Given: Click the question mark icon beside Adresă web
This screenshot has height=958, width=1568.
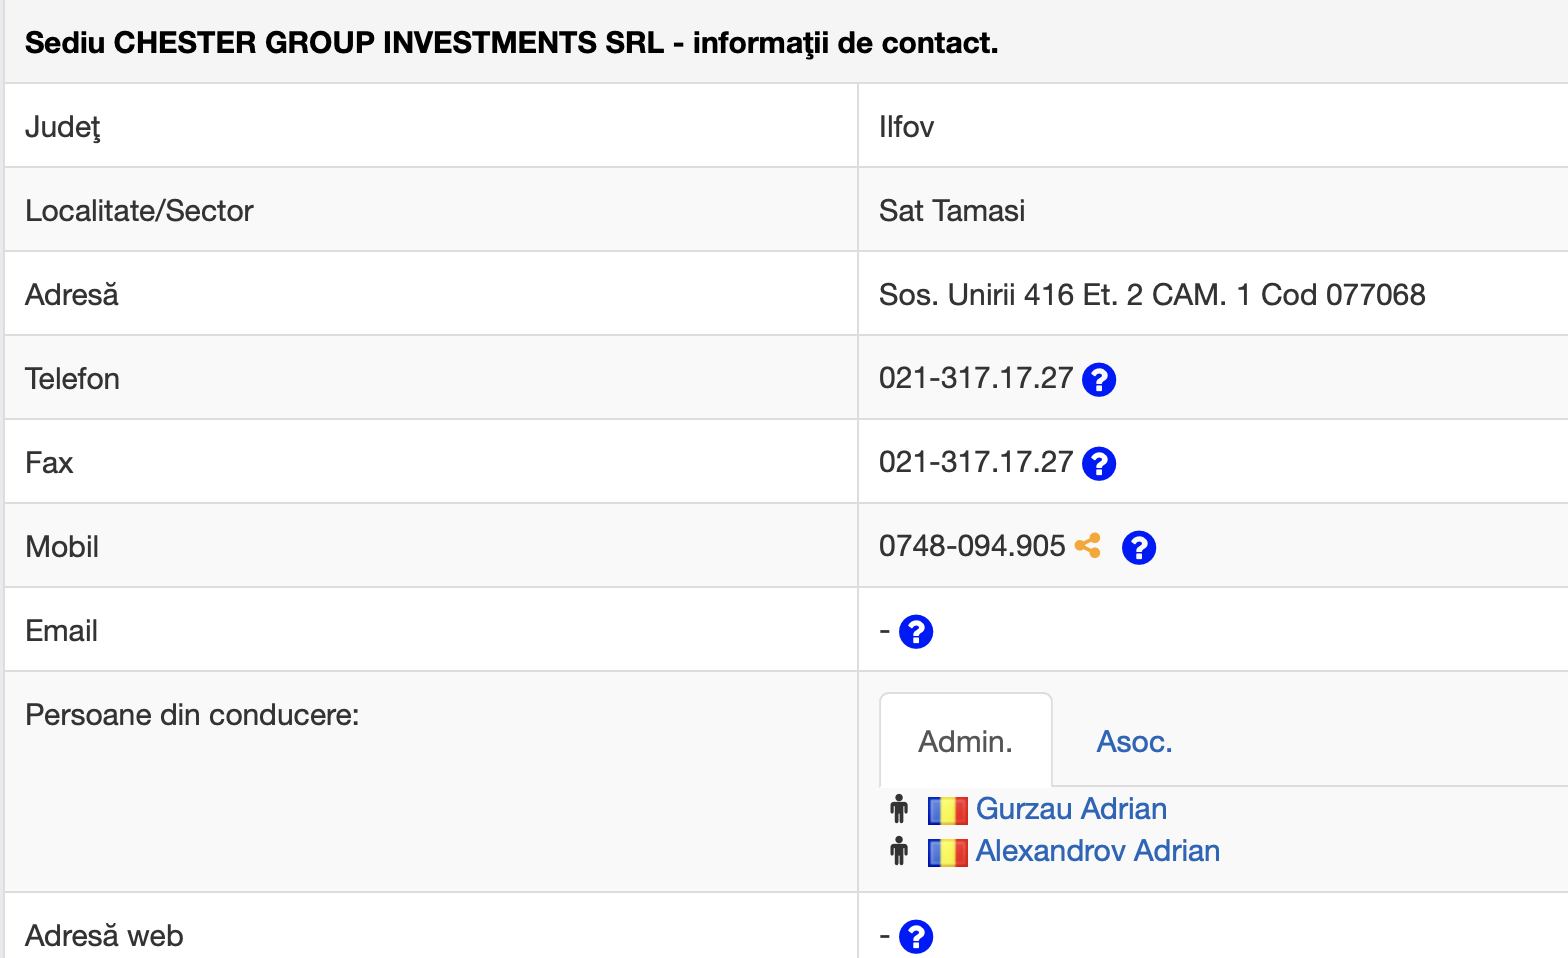Looking at the screenshot, I should pos(915,937).
